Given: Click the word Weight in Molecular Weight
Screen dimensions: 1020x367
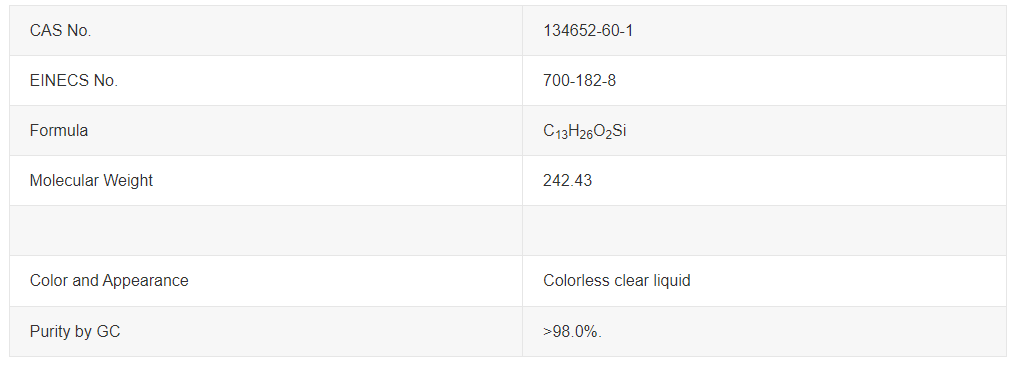Looking at the screenshot, I should point(130,181).
